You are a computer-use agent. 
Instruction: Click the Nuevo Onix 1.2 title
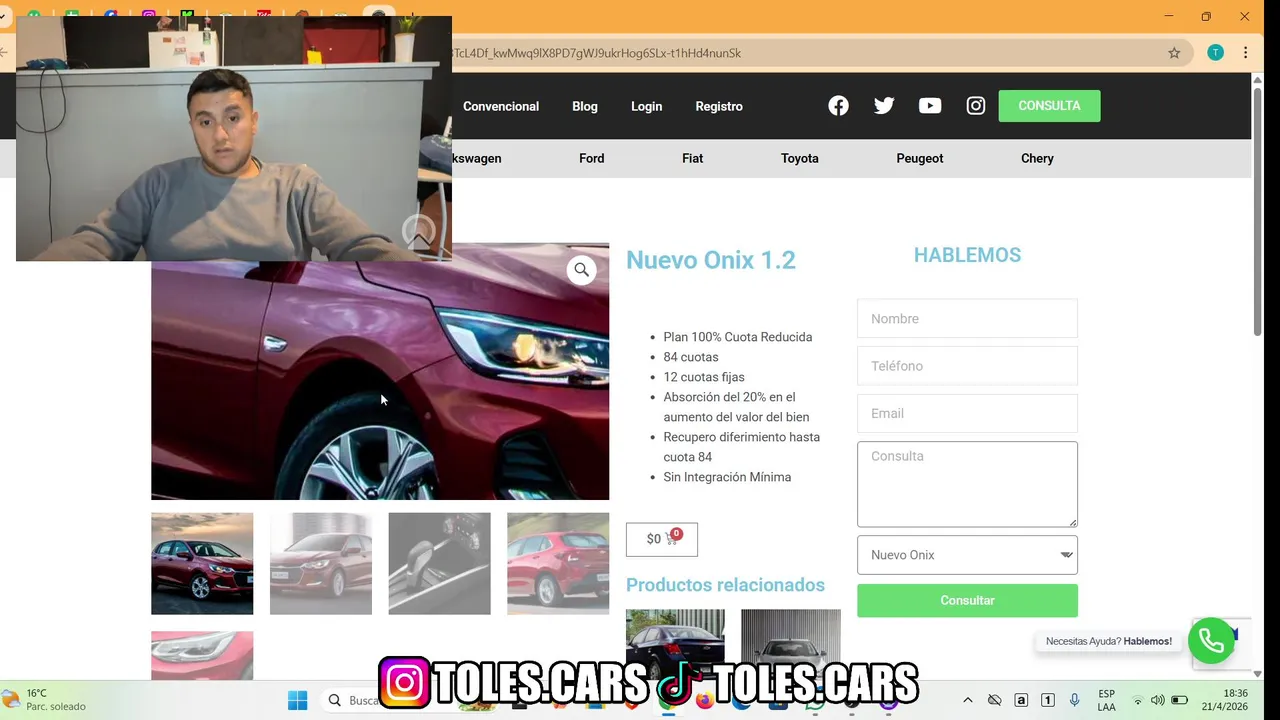pyautogui.click(x=711, y=260)
